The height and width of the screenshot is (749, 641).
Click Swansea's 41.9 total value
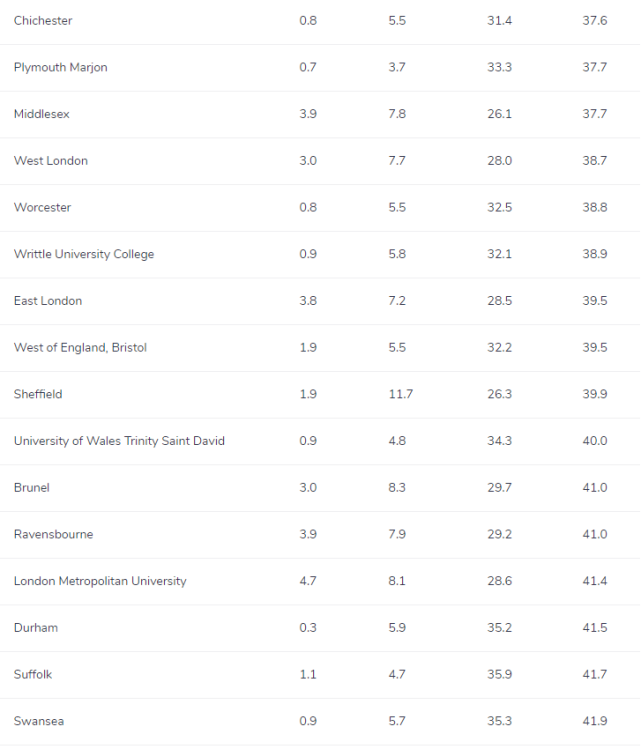pyautogui.click(x=595, y=721)
